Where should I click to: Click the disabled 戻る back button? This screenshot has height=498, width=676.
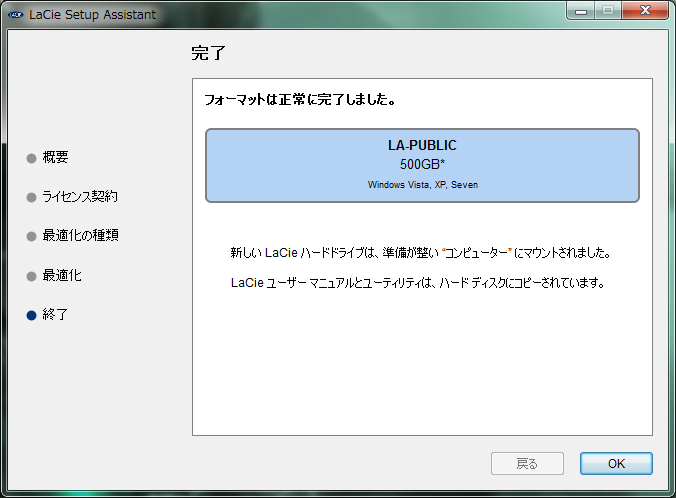coord(527,464)
